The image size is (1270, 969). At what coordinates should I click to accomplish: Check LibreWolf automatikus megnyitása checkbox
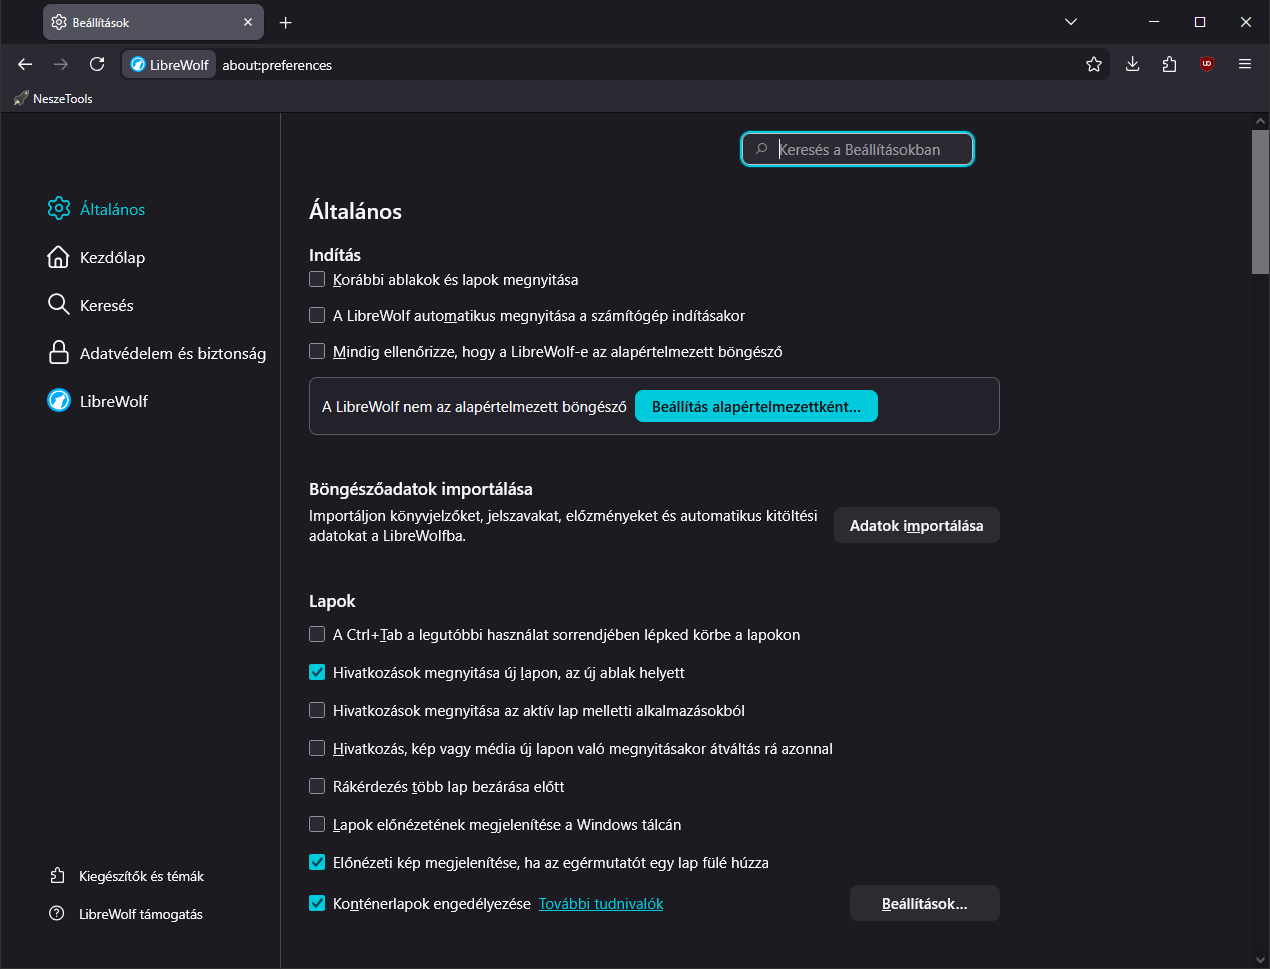[317, 315]
